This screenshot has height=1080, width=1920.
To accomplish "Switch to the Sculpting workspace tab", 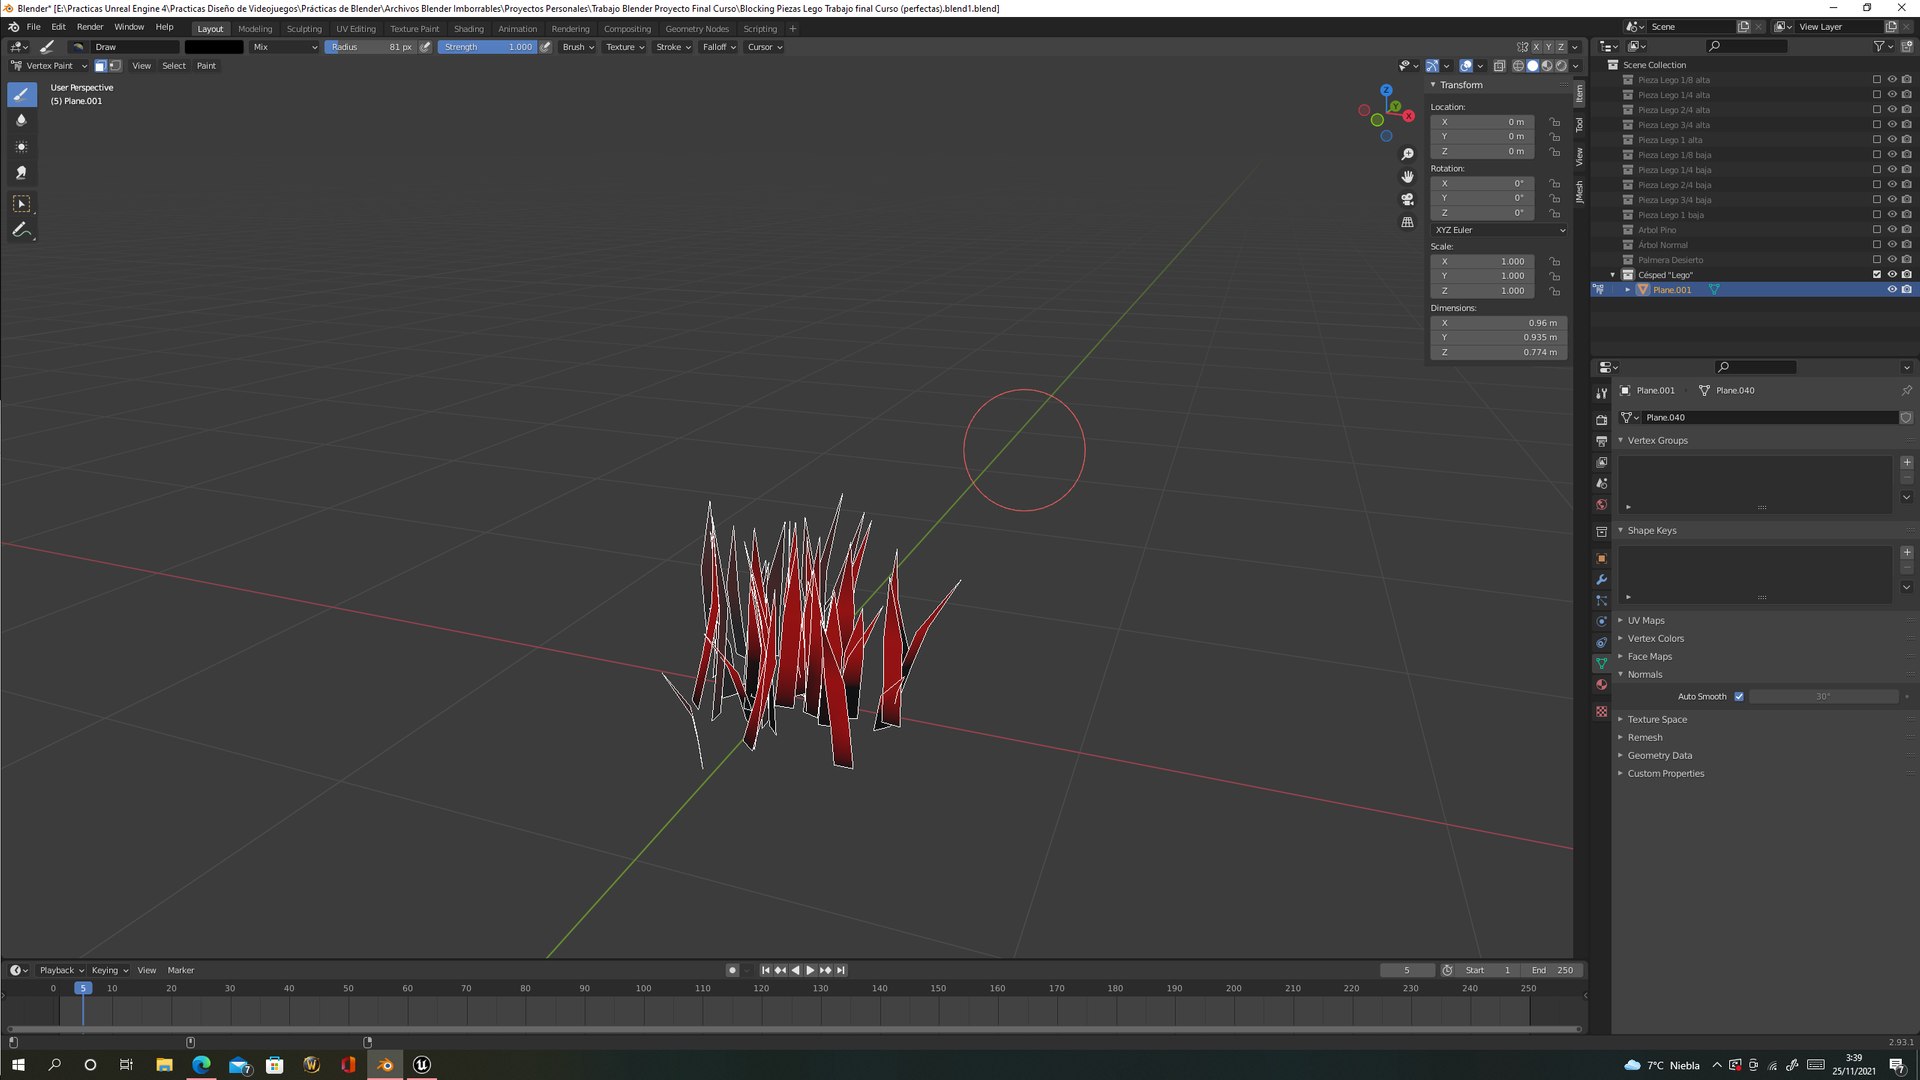I will [x=304, y=29].
